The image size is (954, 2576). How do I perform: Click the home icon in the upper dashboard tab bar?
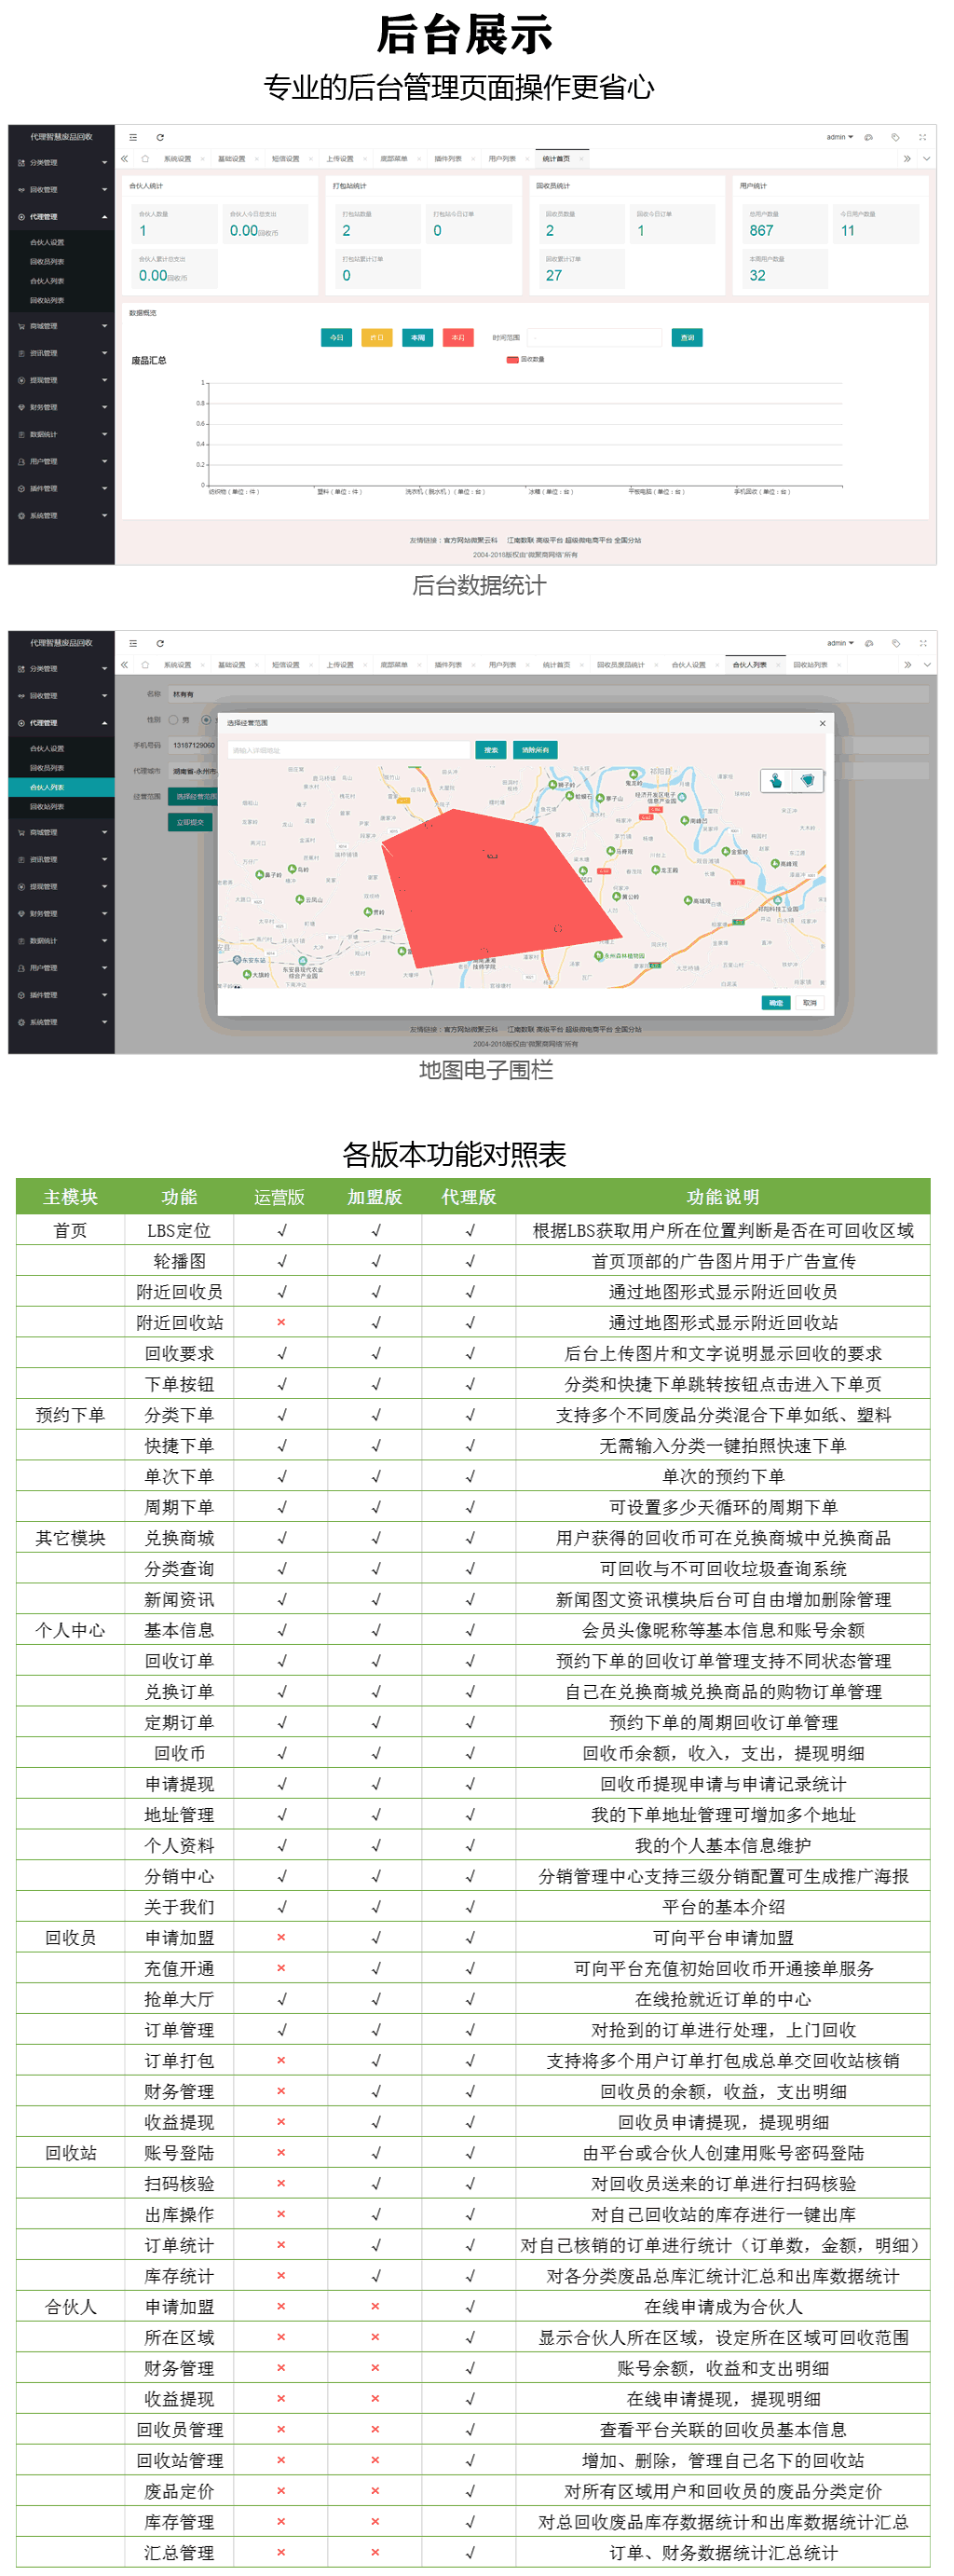coord(145,159)
